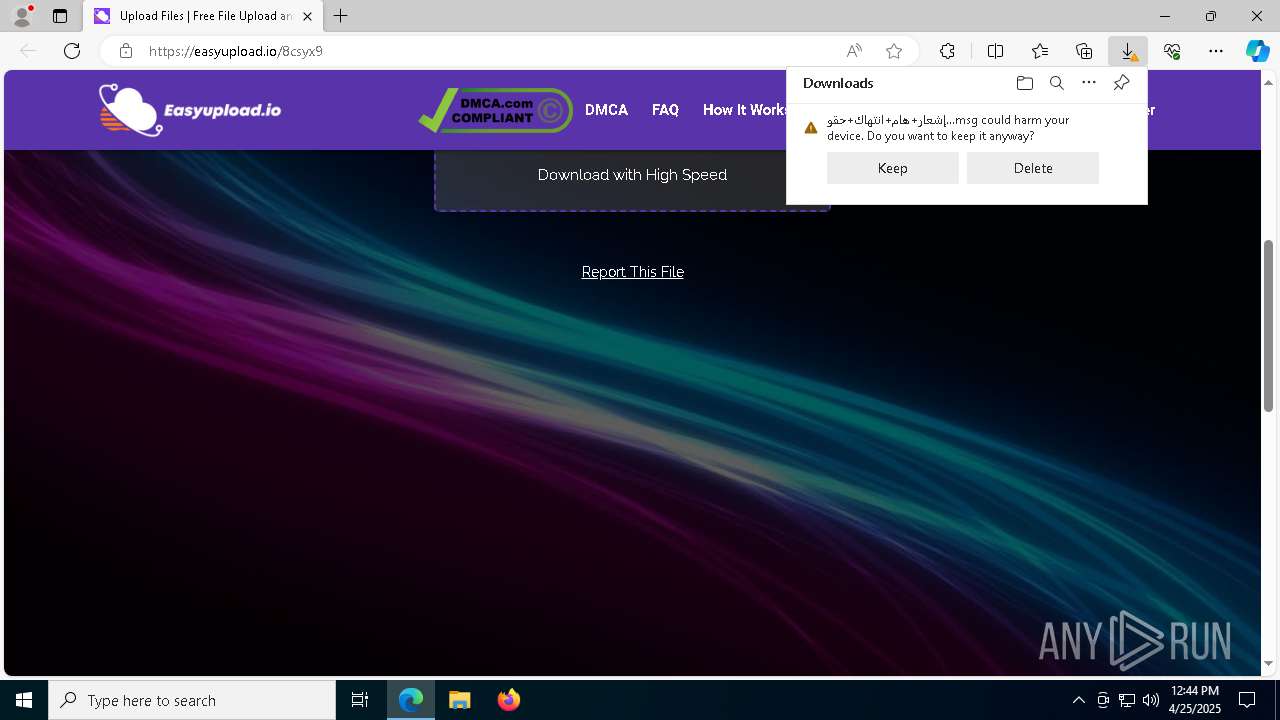Image resolution: width=1280 pixels, height=720 pixels.
Task: Open a new tab with the plus button
Action: (x=341, y=16)
